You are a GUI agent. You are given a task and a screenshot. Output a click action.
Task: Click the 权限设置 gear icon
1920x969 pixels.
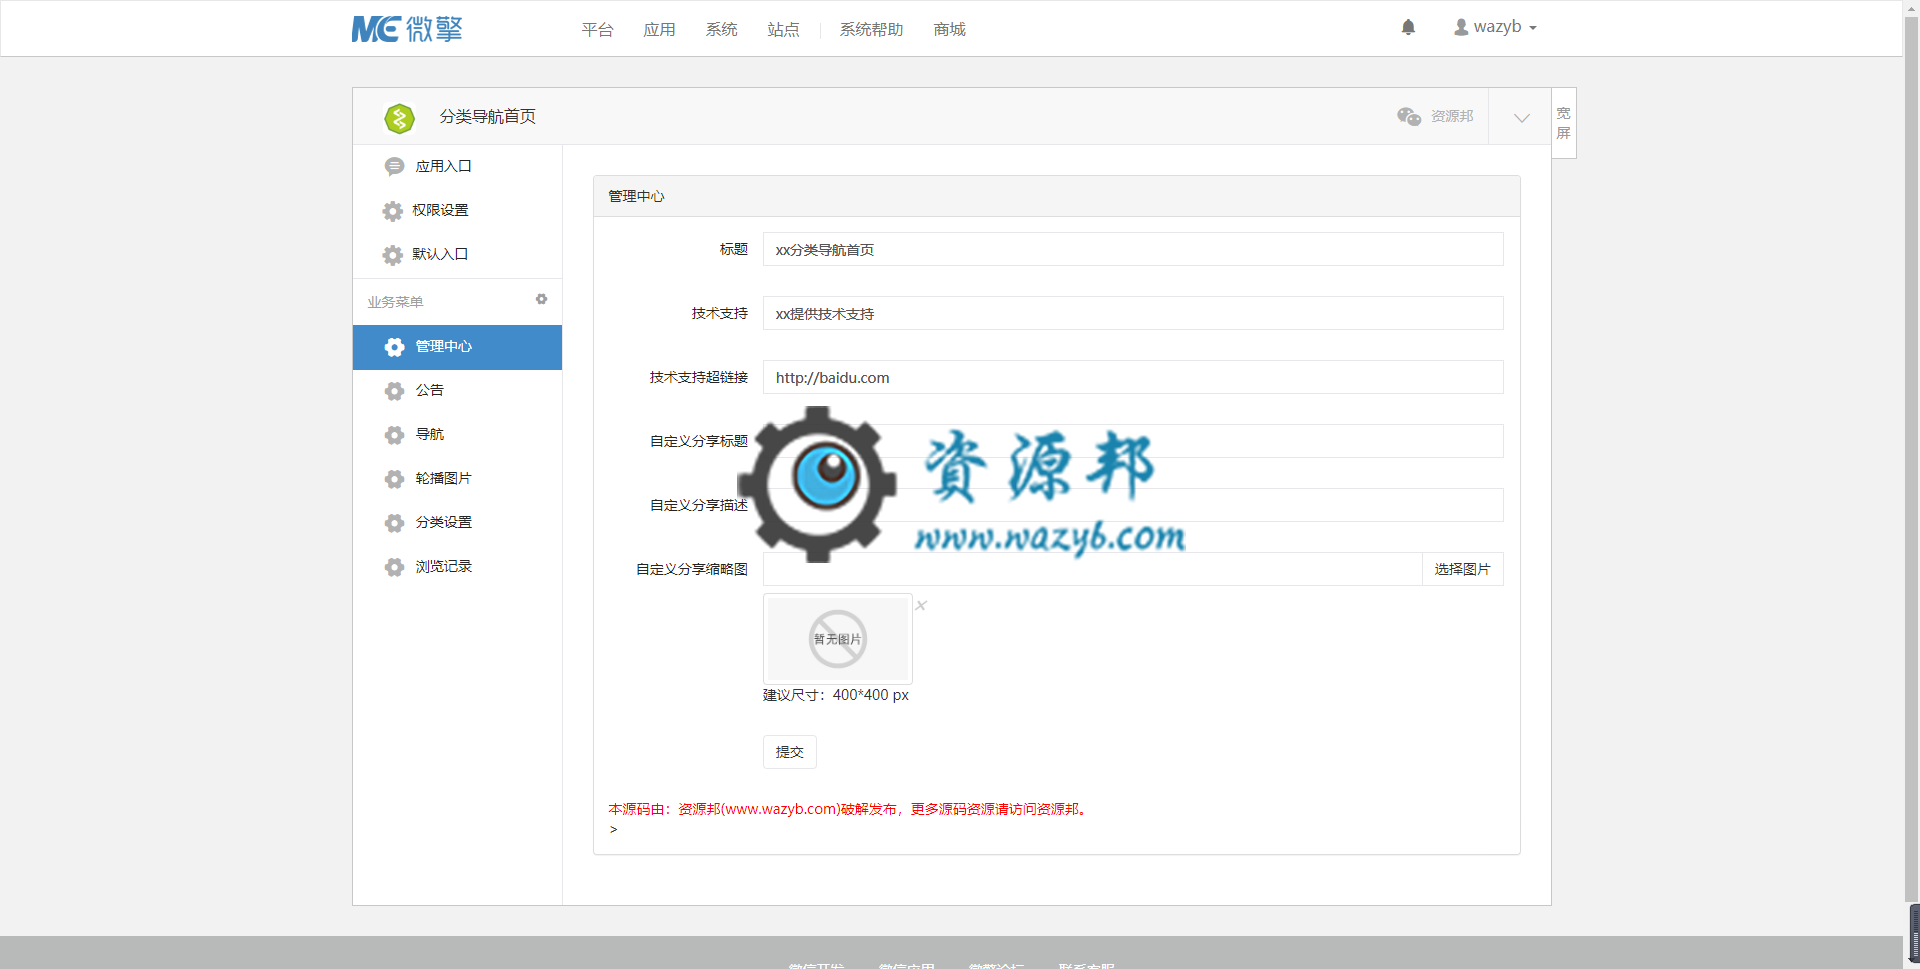[393, 211]
